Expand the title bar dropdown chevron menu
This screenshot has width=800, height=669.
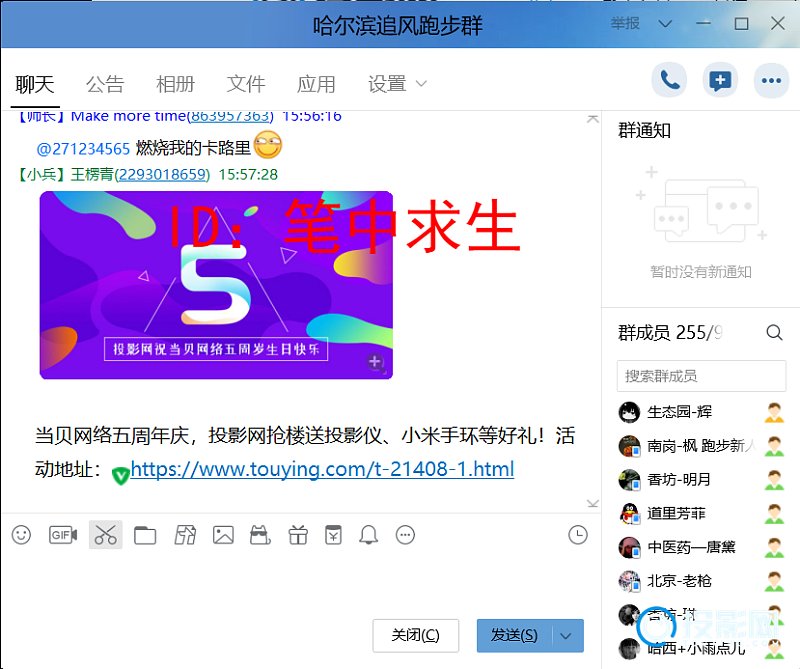(x=663, y=23)
